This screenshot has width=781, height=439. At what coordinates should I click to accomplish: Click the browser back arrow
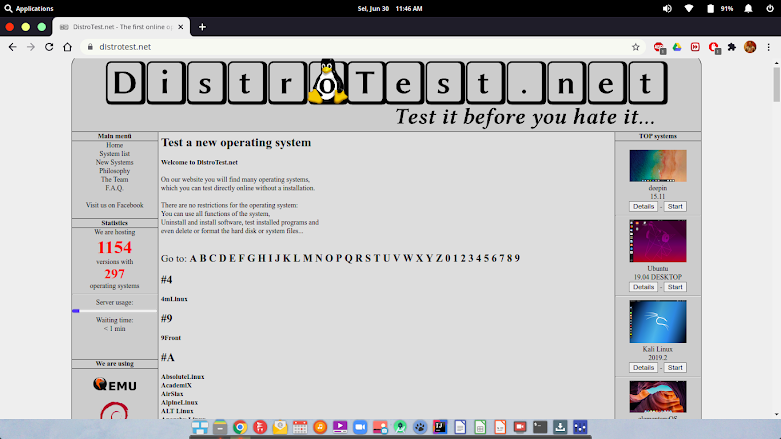pyautogui.click(x=12, y=47)
